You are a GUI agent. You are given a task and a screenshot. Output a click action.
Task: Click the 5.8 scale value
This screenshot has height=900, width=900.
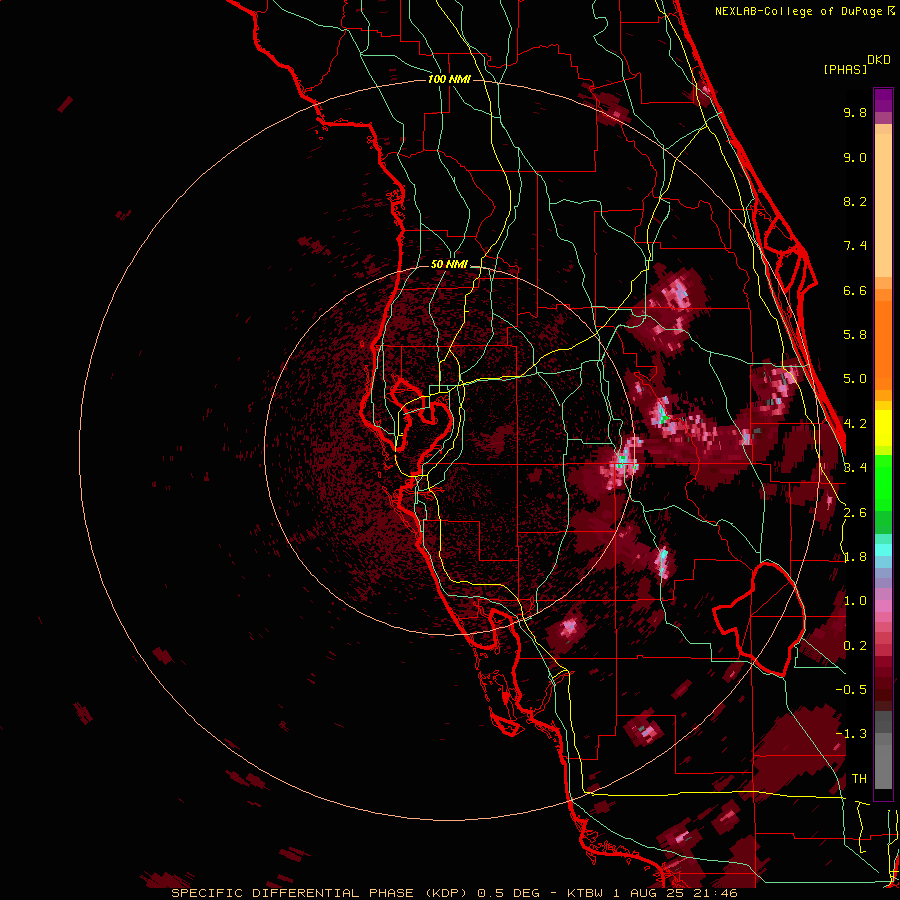pyautogui.click(x=855, y=335)
